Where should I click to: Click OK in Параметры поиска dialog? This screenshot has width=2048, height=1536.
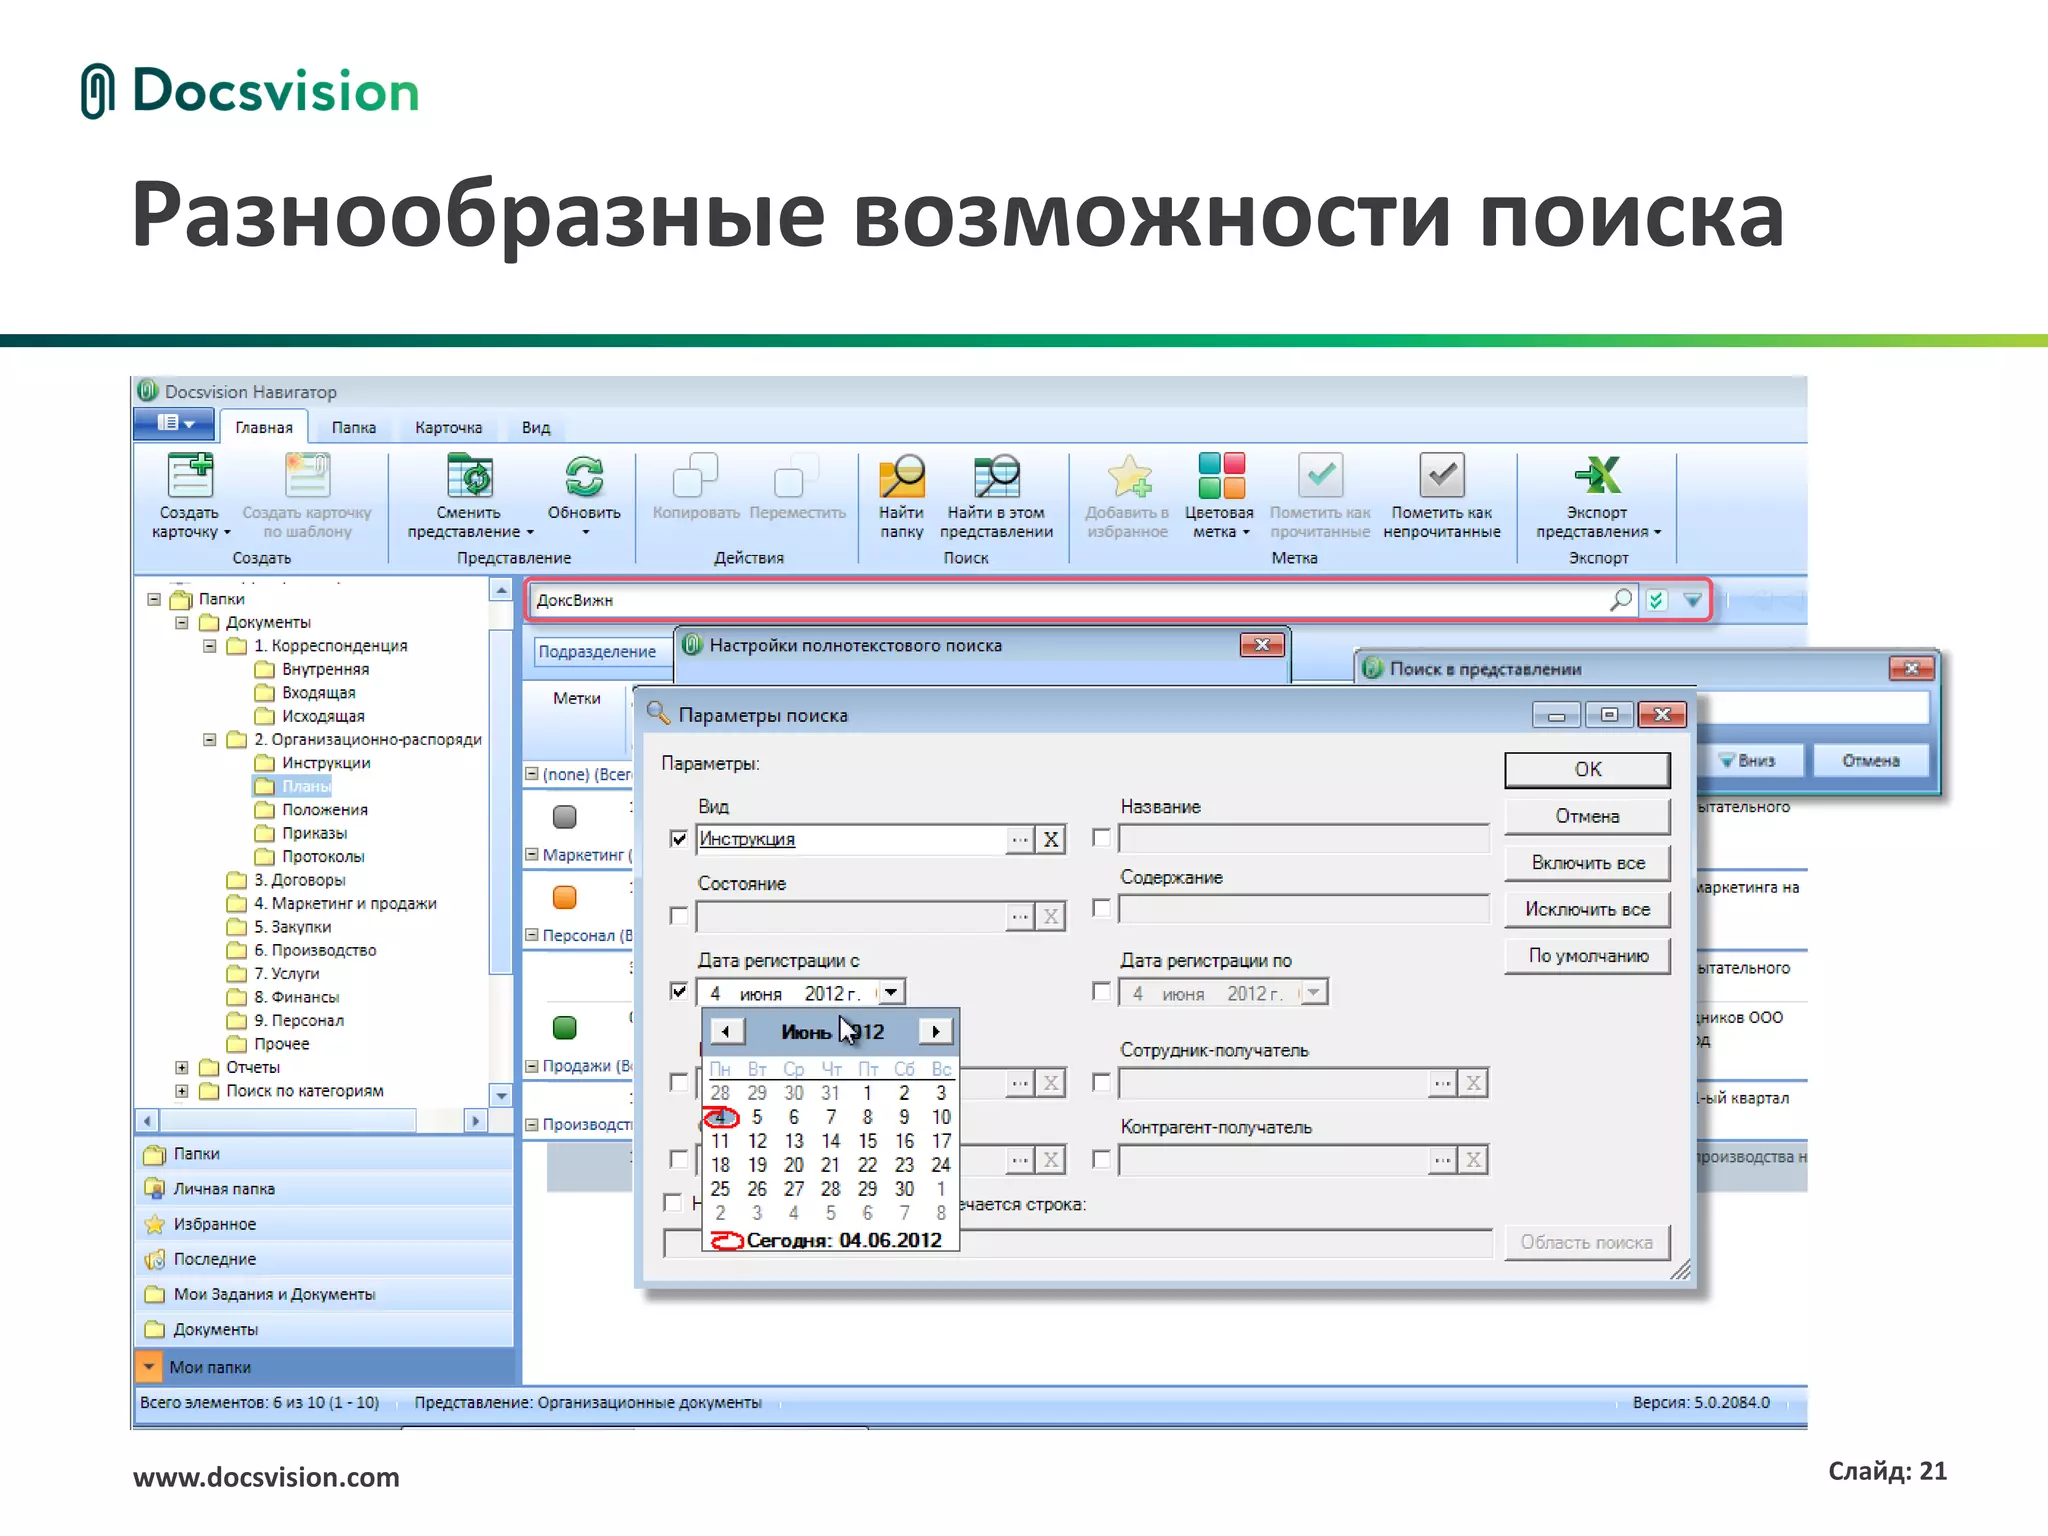(1587, 769)
